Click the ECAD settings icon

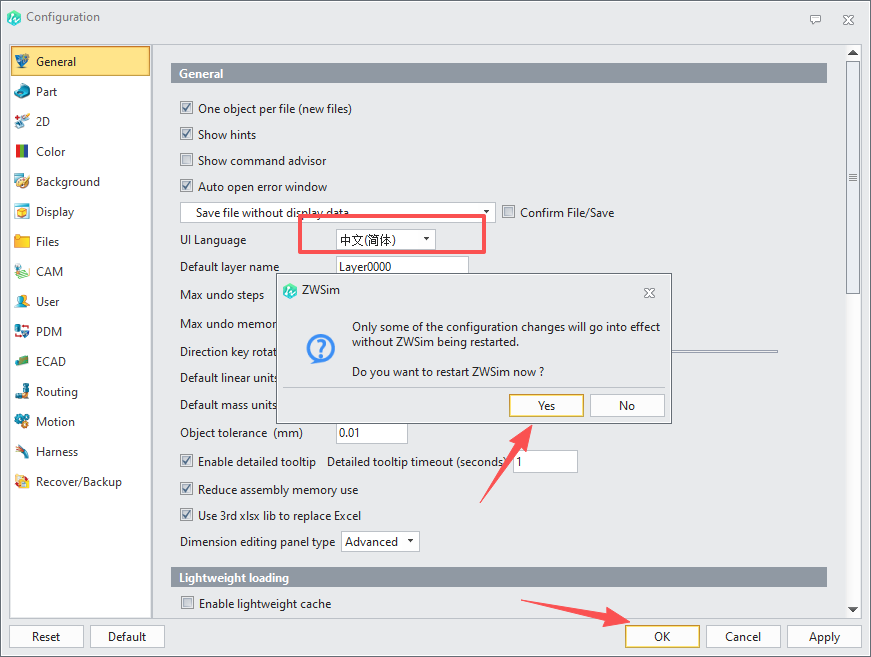pos(22,362)
